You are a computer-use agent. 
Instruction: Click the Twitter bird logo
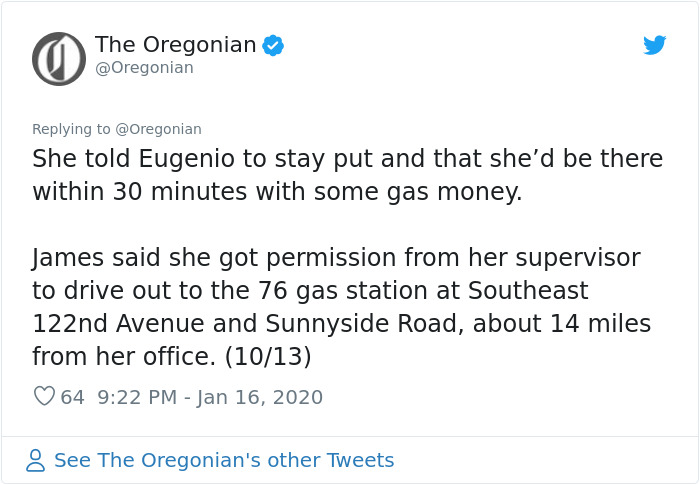(654, 45)
